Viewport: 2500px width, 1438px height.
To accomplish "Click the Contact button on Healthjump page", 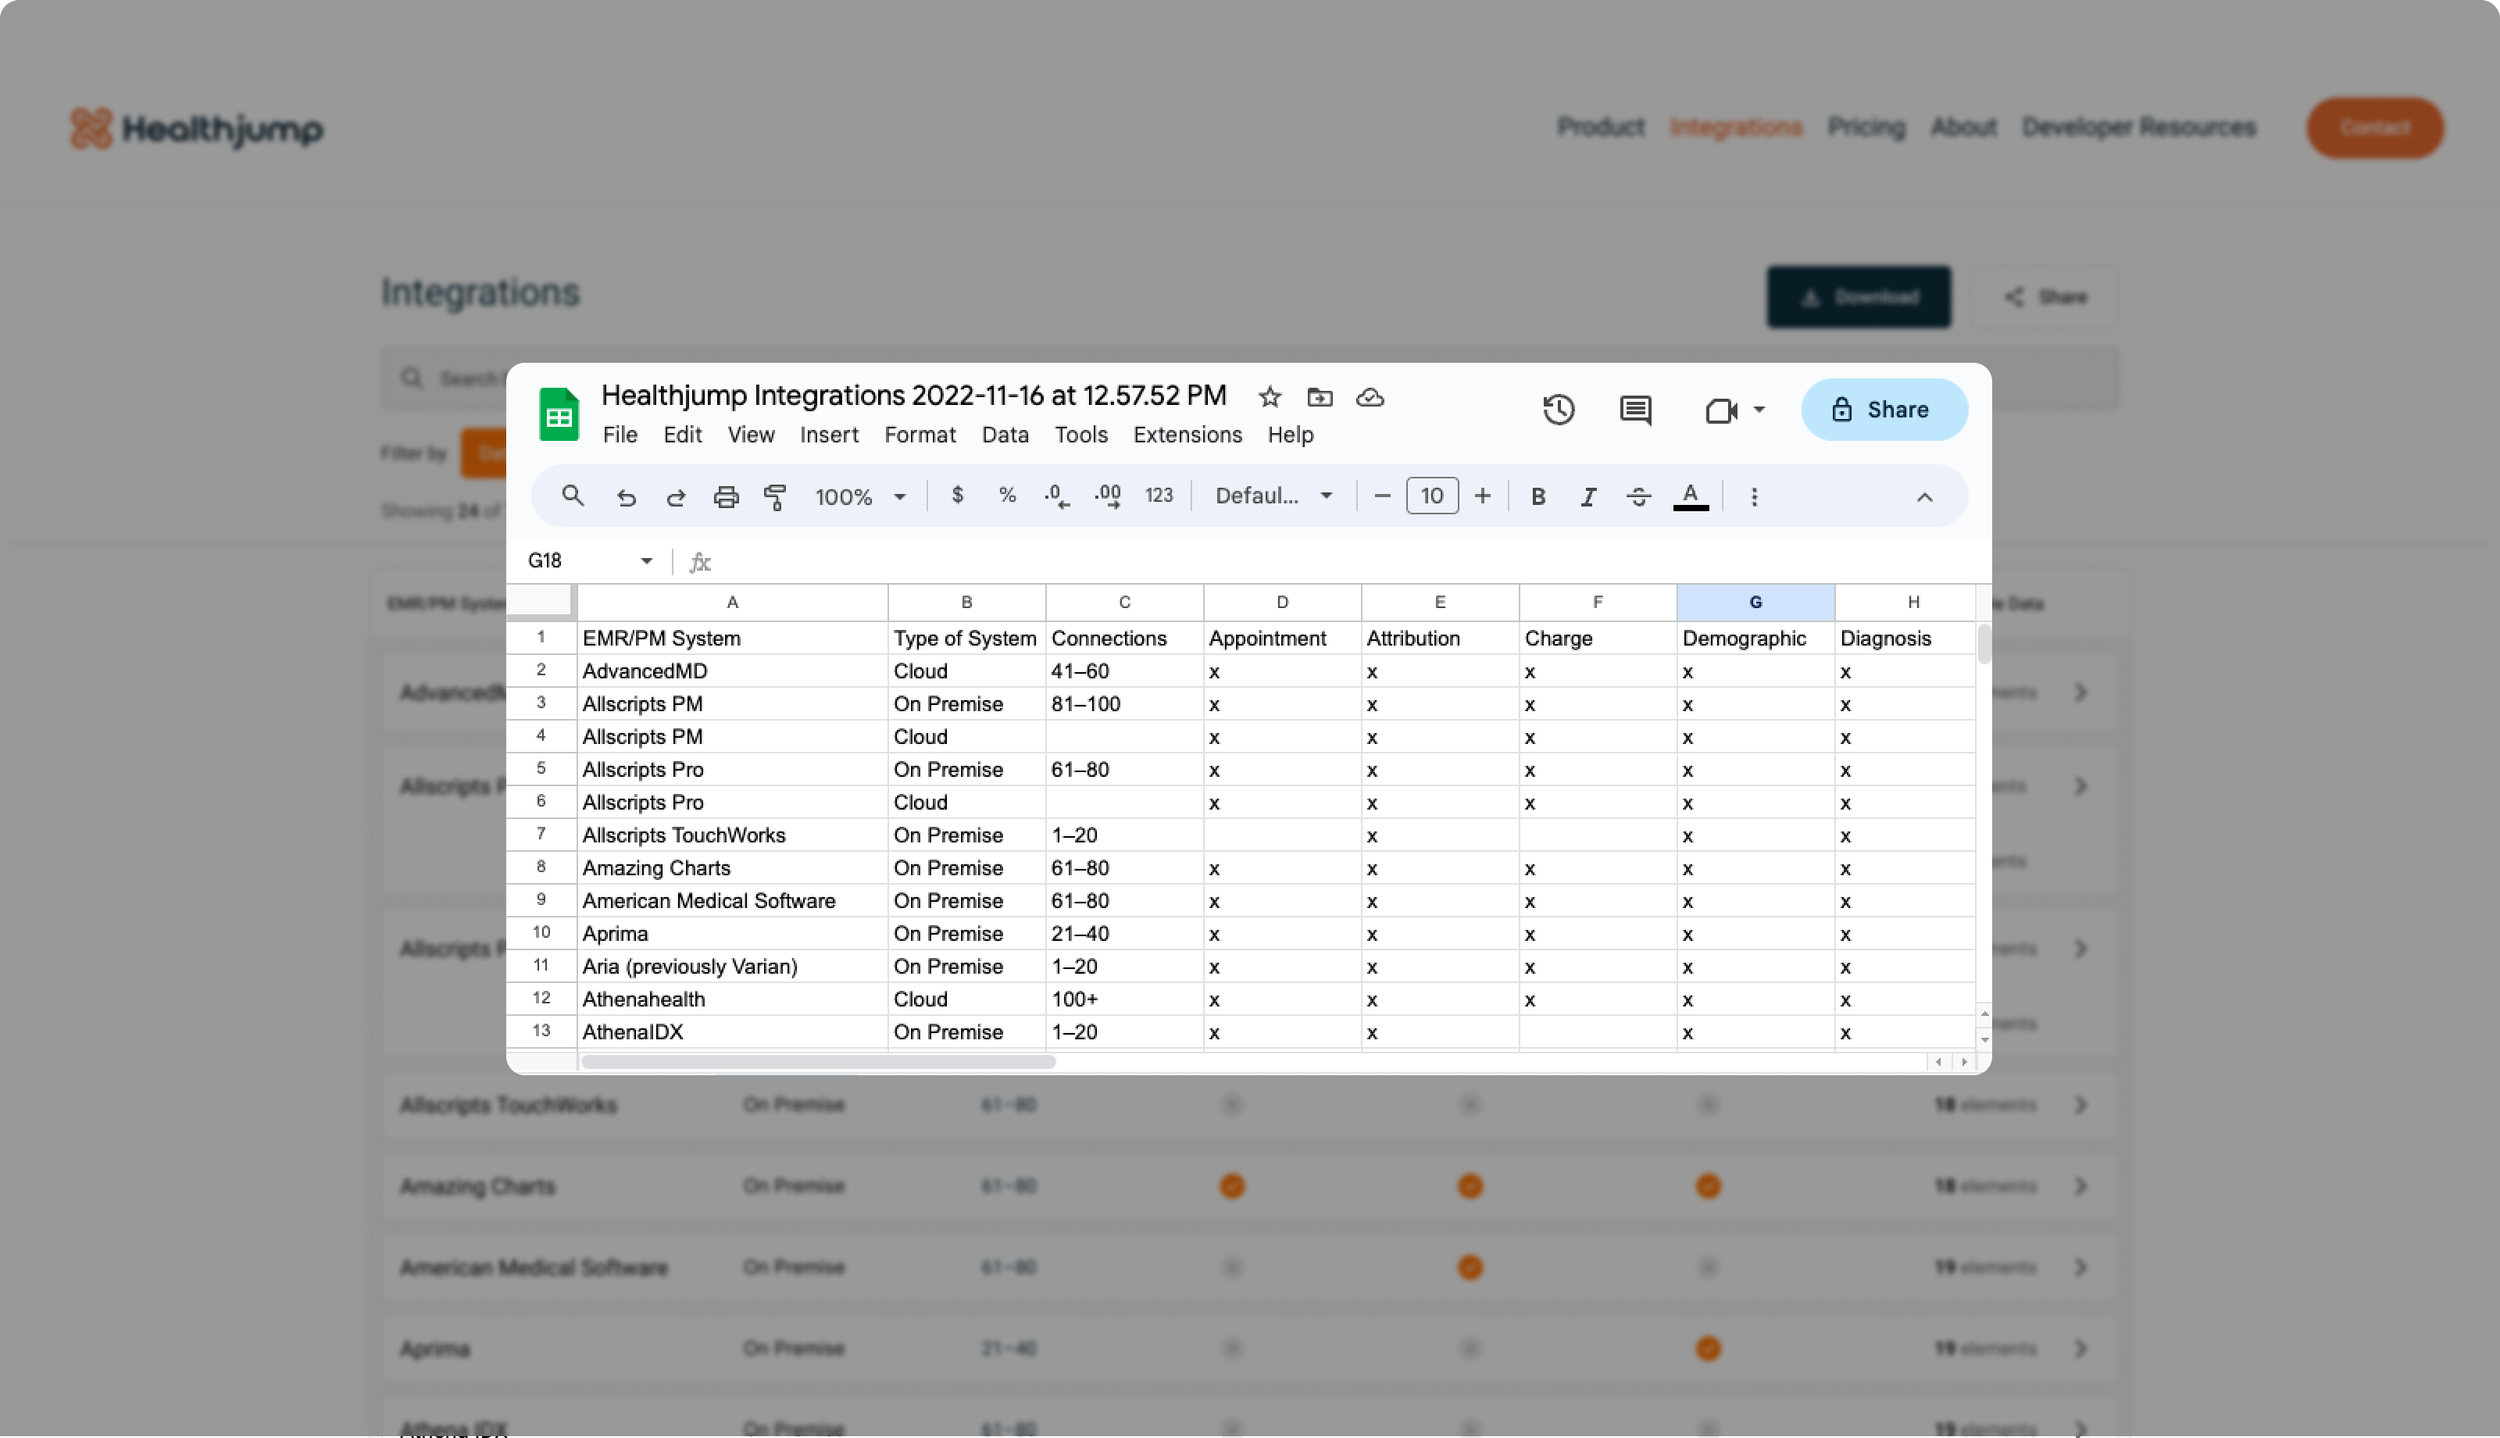I will pos(2375,128).
